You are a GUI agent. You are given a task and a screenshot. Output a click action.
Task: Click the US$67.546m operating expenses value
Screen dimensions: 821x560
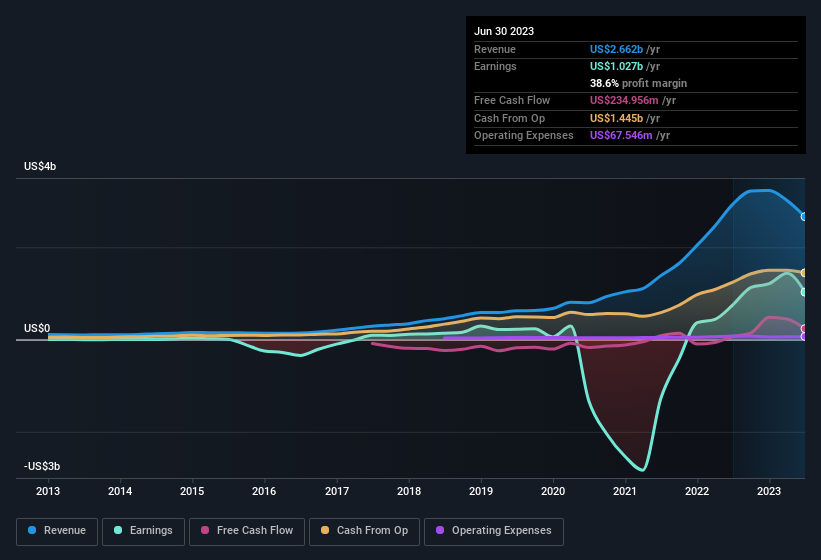point(621,136)
